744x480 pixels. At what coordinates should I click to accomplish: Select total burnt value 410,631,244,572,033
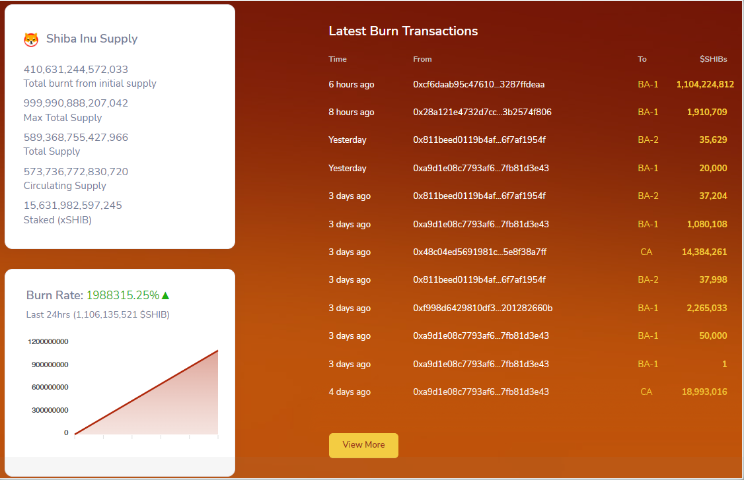click(76, 69)
